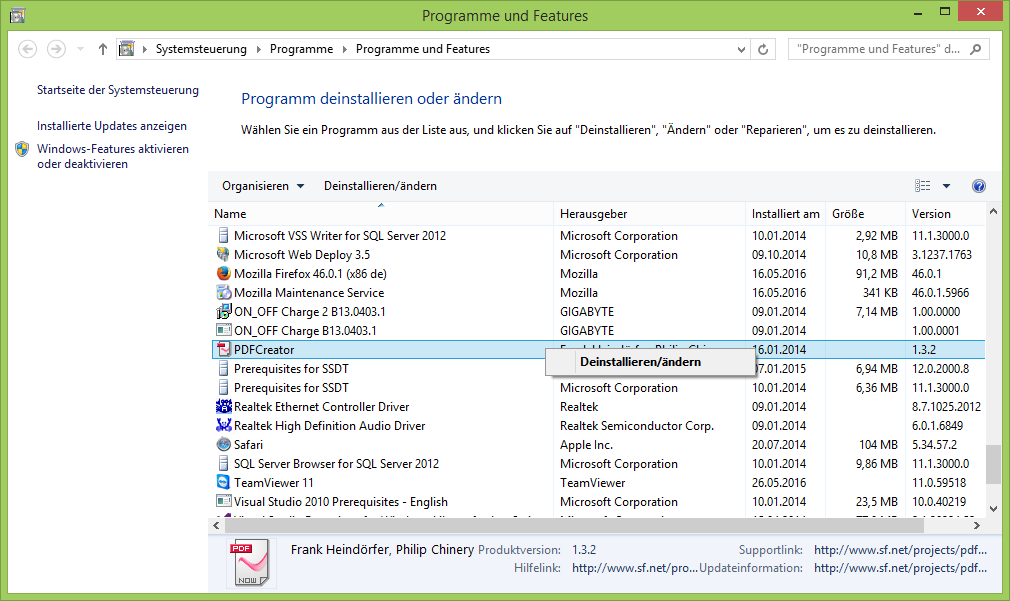Image resolution: width=1010 pixels, height=601 pixels.
Task: Open the address bar history dropdown
Action: point(741,49)
